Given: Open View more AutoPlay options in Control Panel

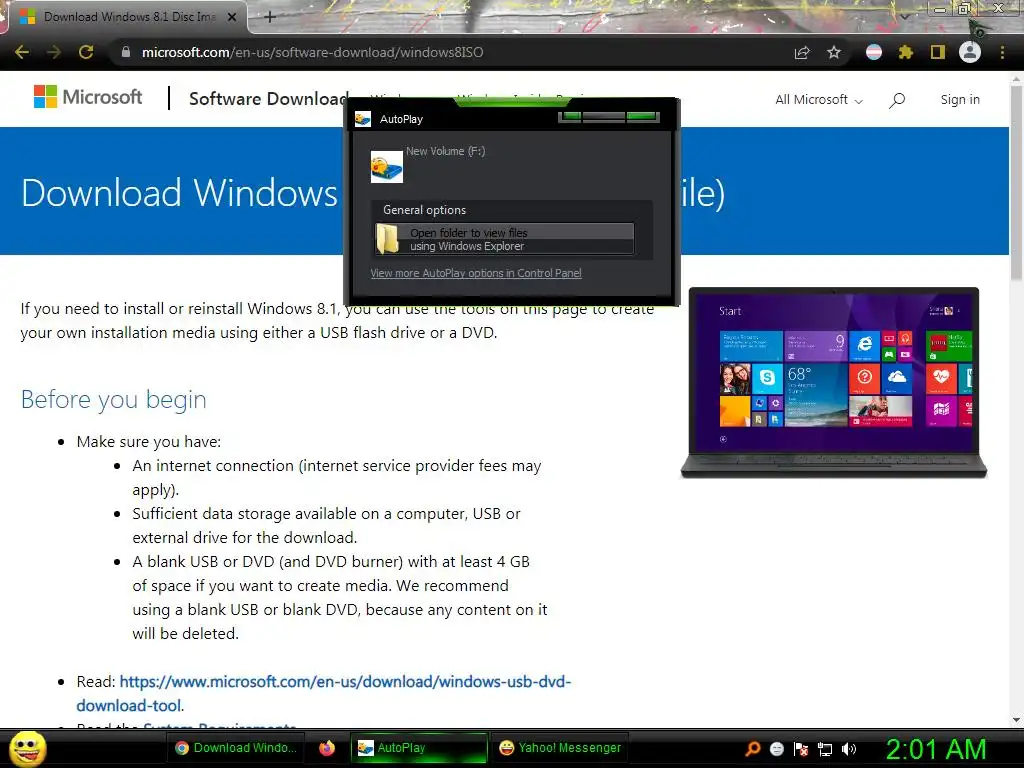Looking at the screenshot, I should [476, 273].
